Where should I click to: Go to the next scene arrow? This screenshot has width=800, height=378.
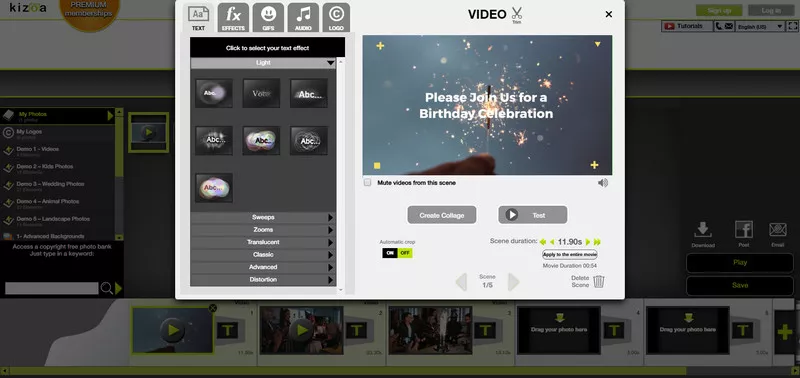click(x=513, y=282)
